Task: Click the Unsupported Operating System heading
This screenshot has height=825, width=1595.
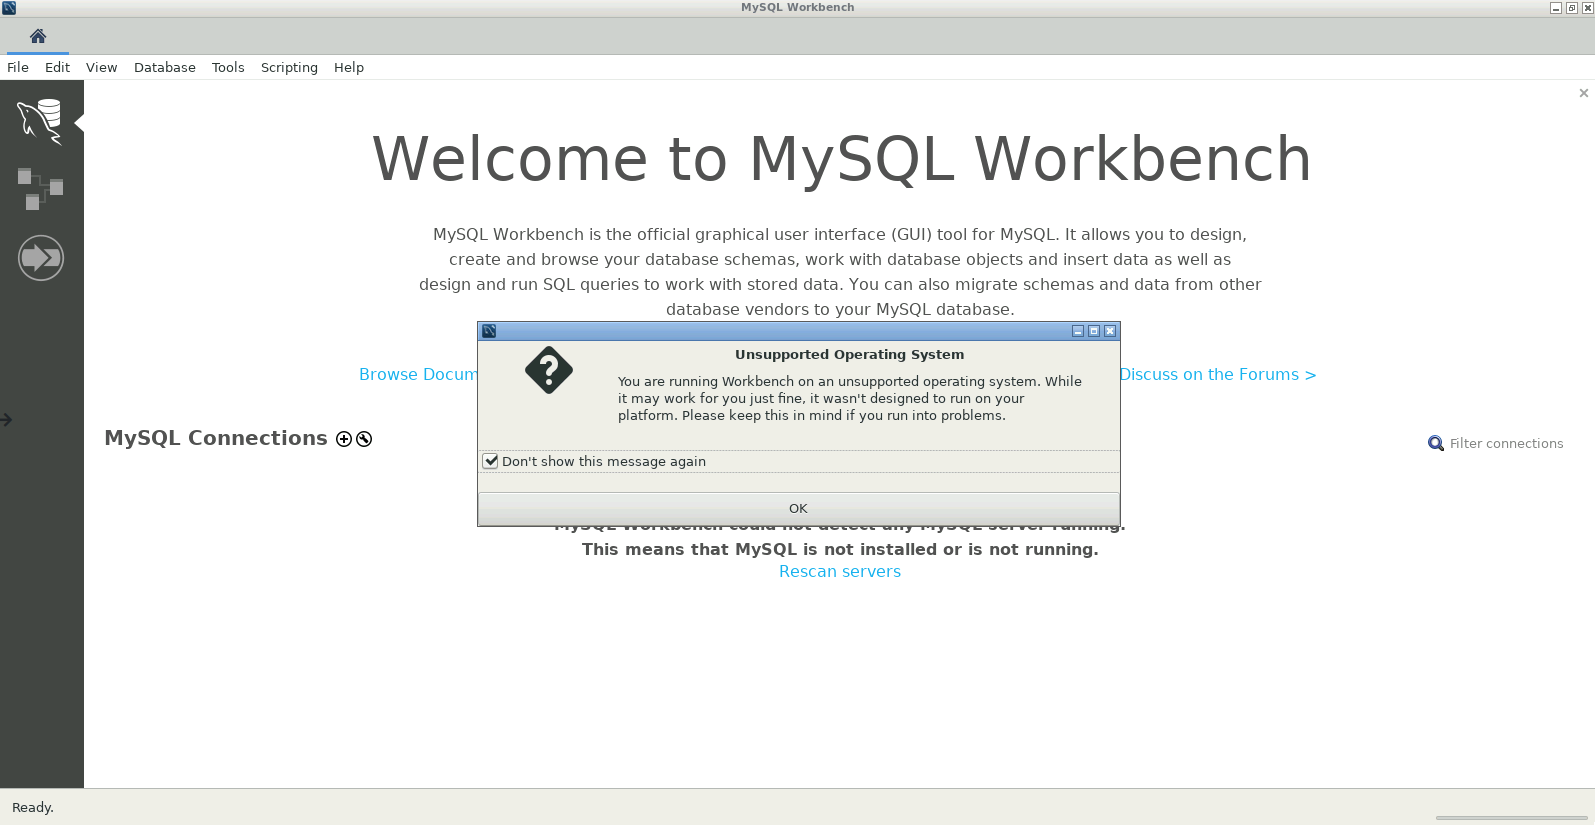Action: [x=850, y=354]
